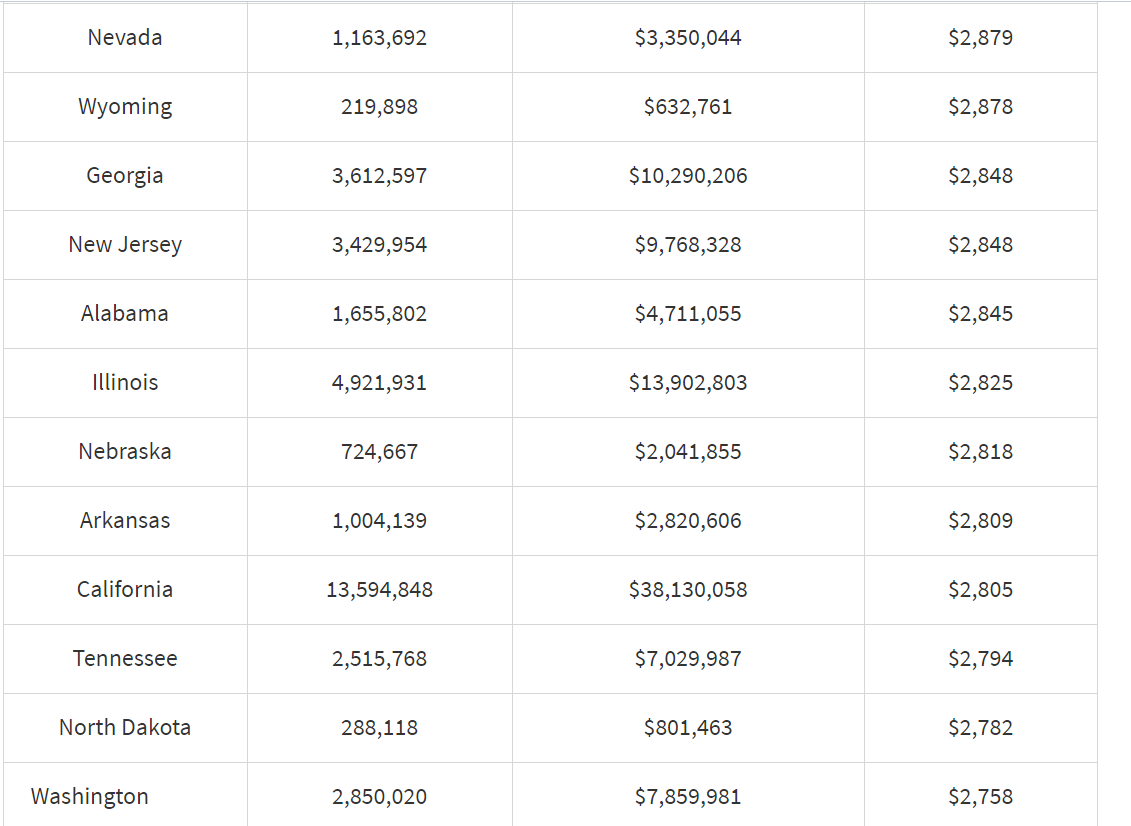Select North Dakota's $801,463 cell
Viewport: 1131px width, 826px height.
click(x=688, y=728)
